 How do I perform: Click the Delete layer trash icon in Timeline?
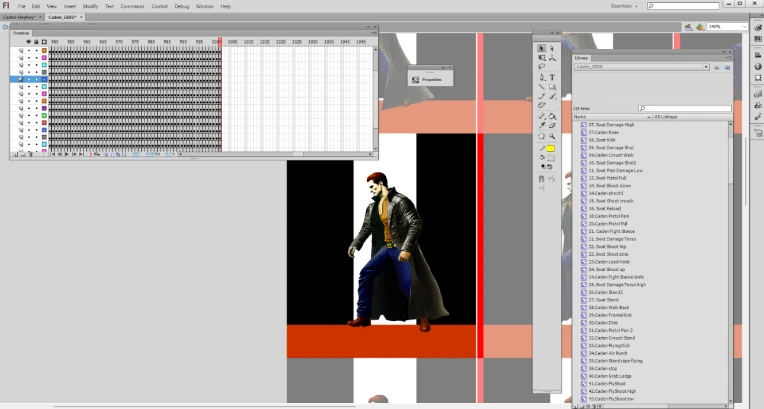(x=30, y=154)
